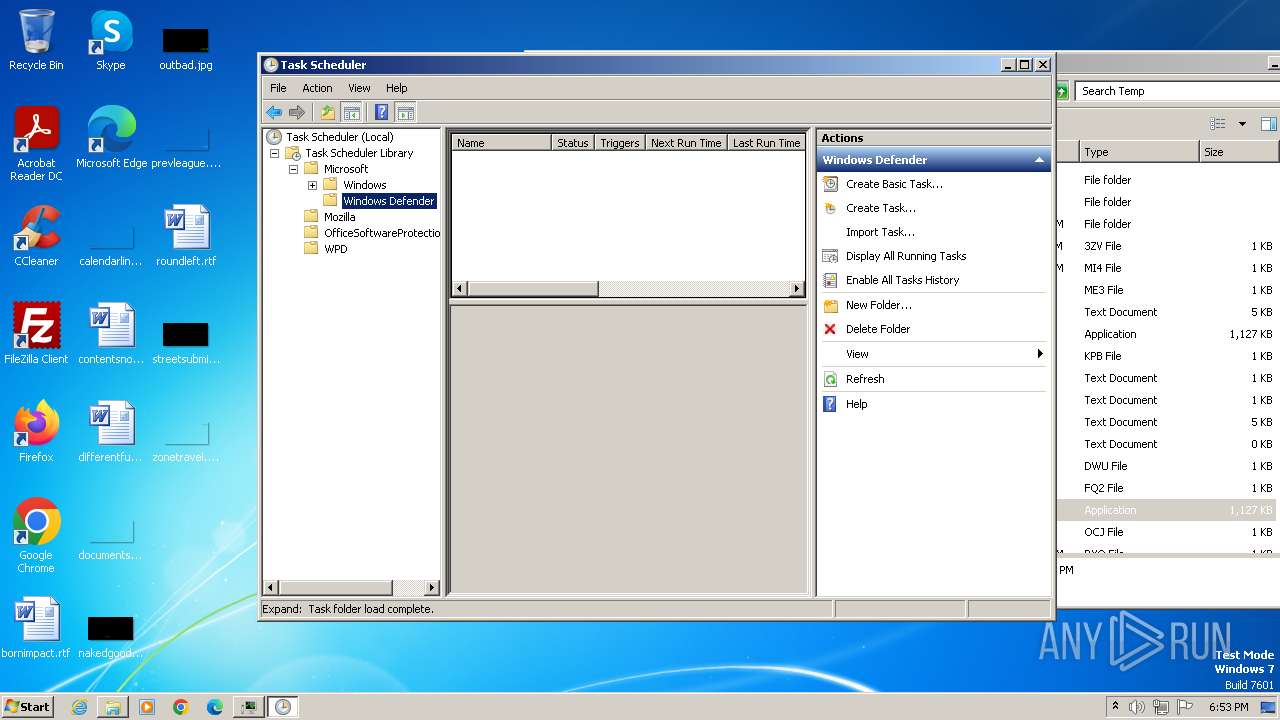Viewport: 1280px width, 720px height.
Task: Select Google Chrome desktop shortcut
Action: (36, 536)
